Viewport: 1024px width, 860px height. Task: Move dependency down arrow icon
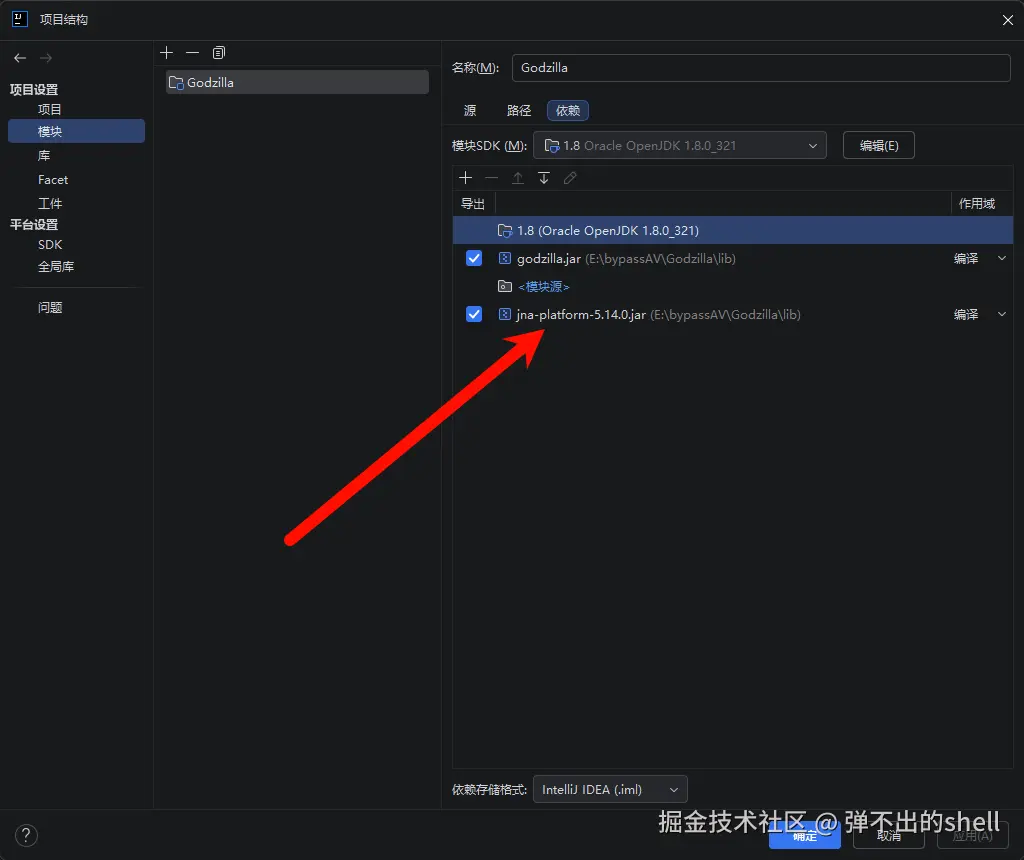pos(544,178)
